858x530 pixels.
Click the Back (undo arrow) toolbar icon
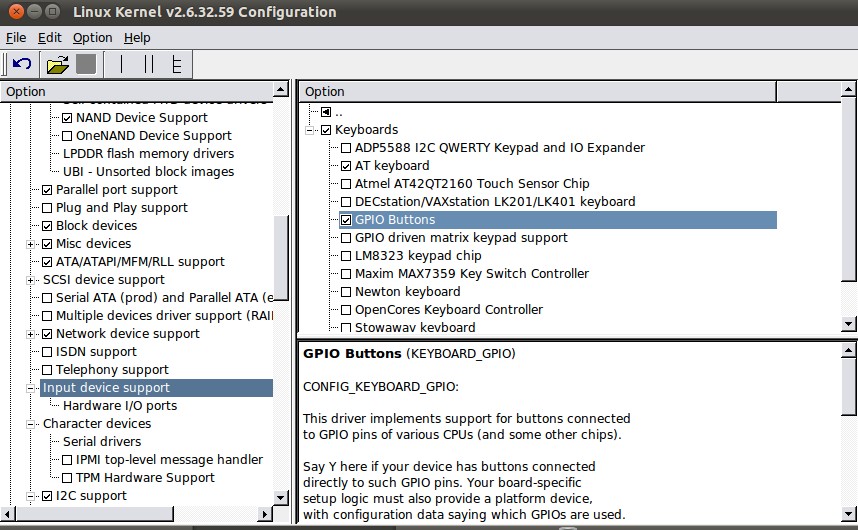(x=22, y=64)
